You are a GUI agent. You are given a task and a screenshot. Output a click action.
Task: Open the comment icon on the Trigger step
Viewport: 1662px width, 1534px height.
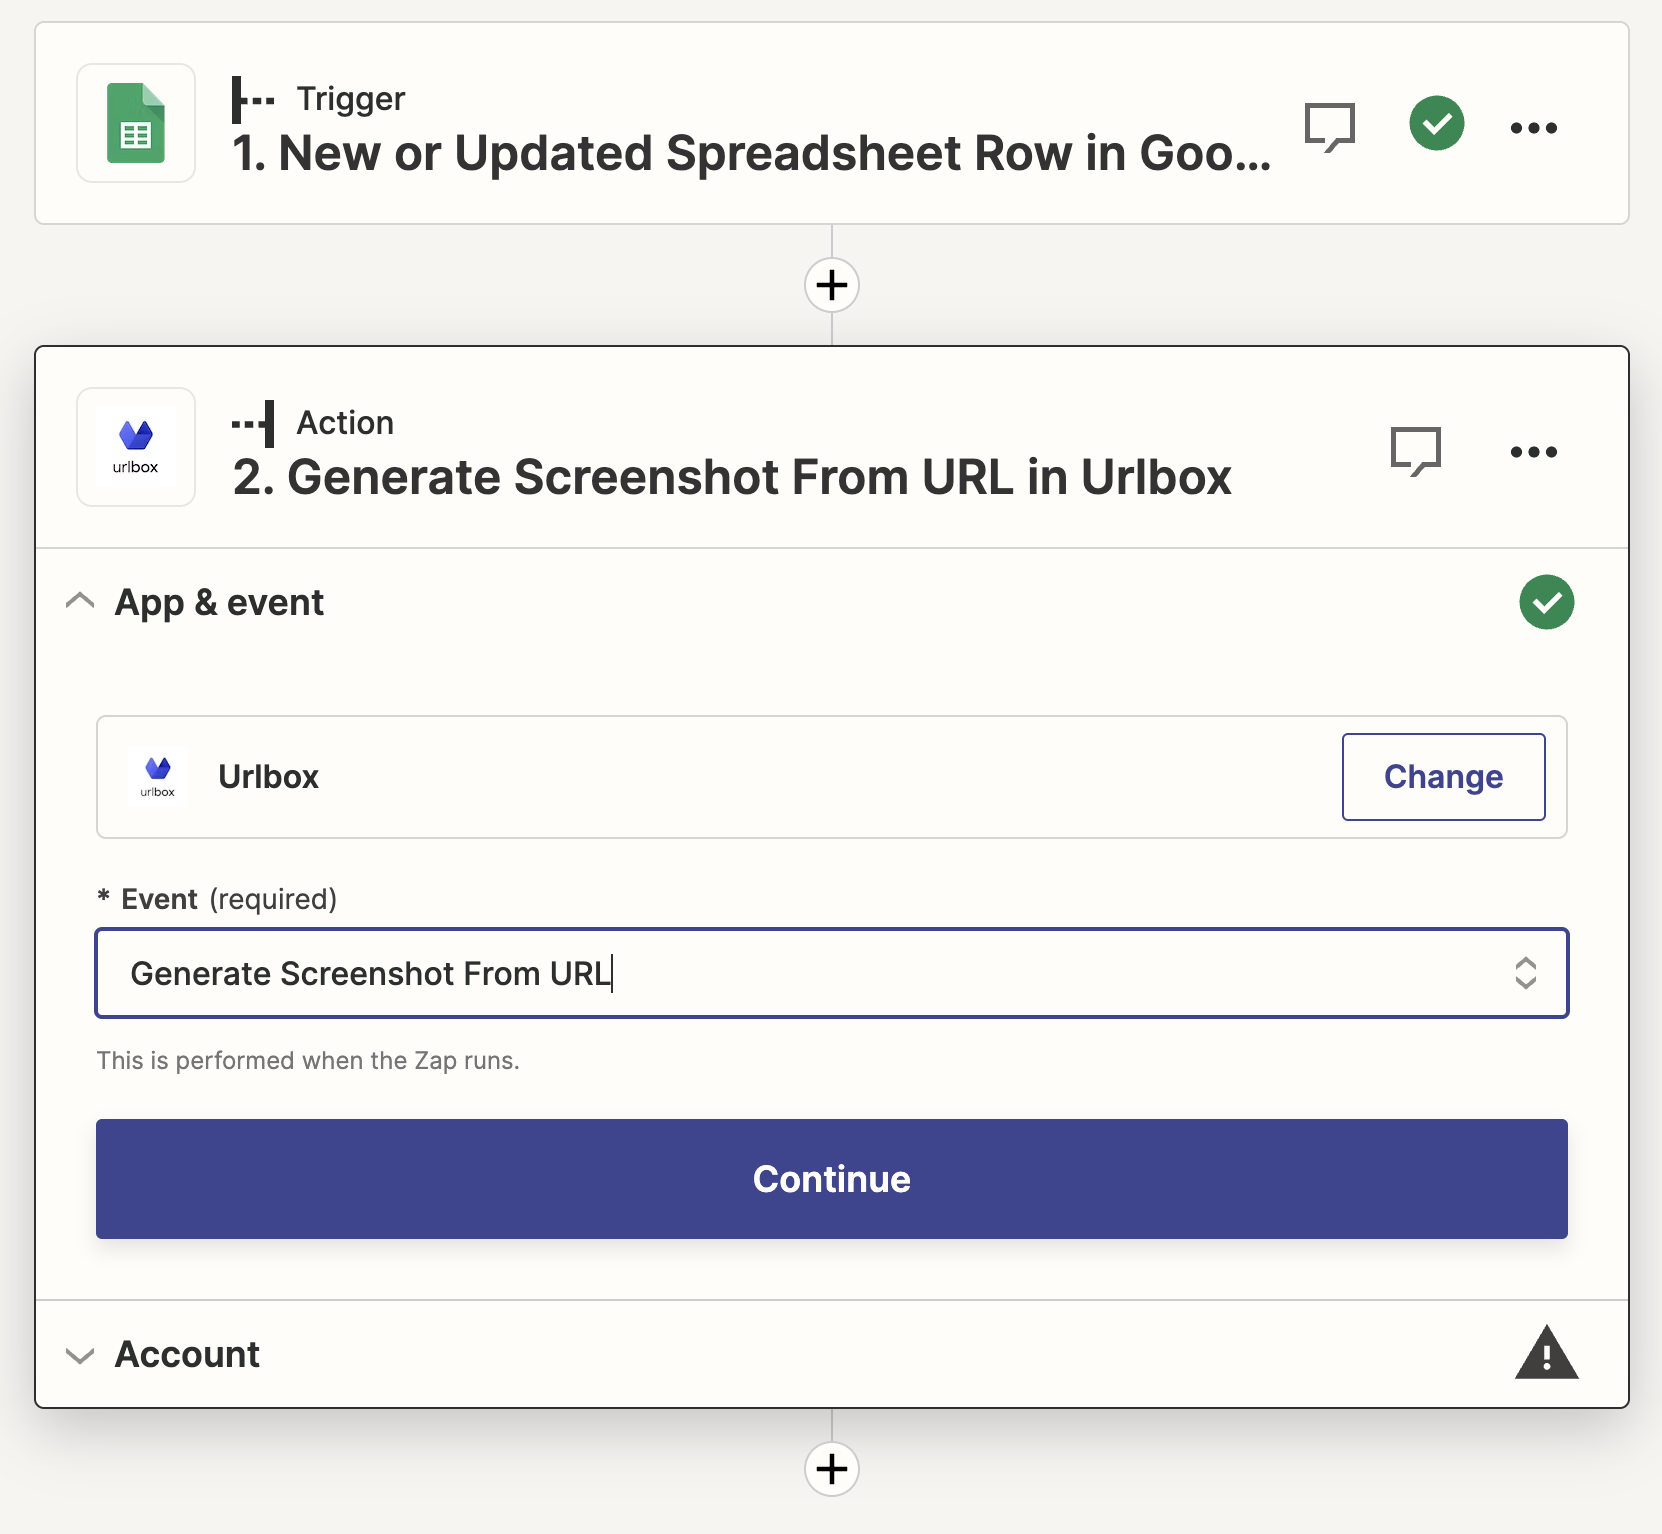1329,127
